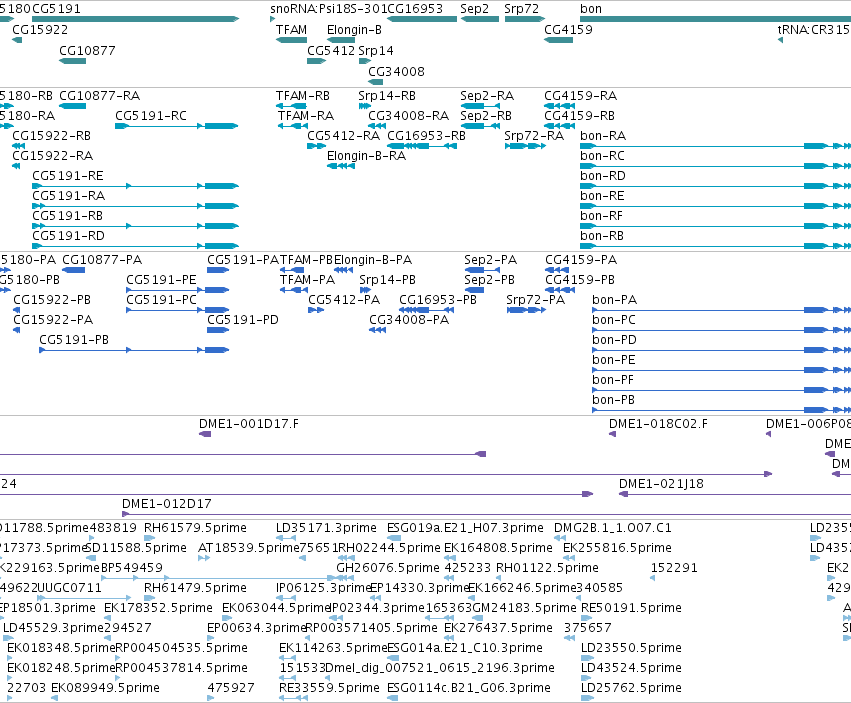Open protein CG5191-PE
Screen dimensions: 851x703
(x=161, y=280)
